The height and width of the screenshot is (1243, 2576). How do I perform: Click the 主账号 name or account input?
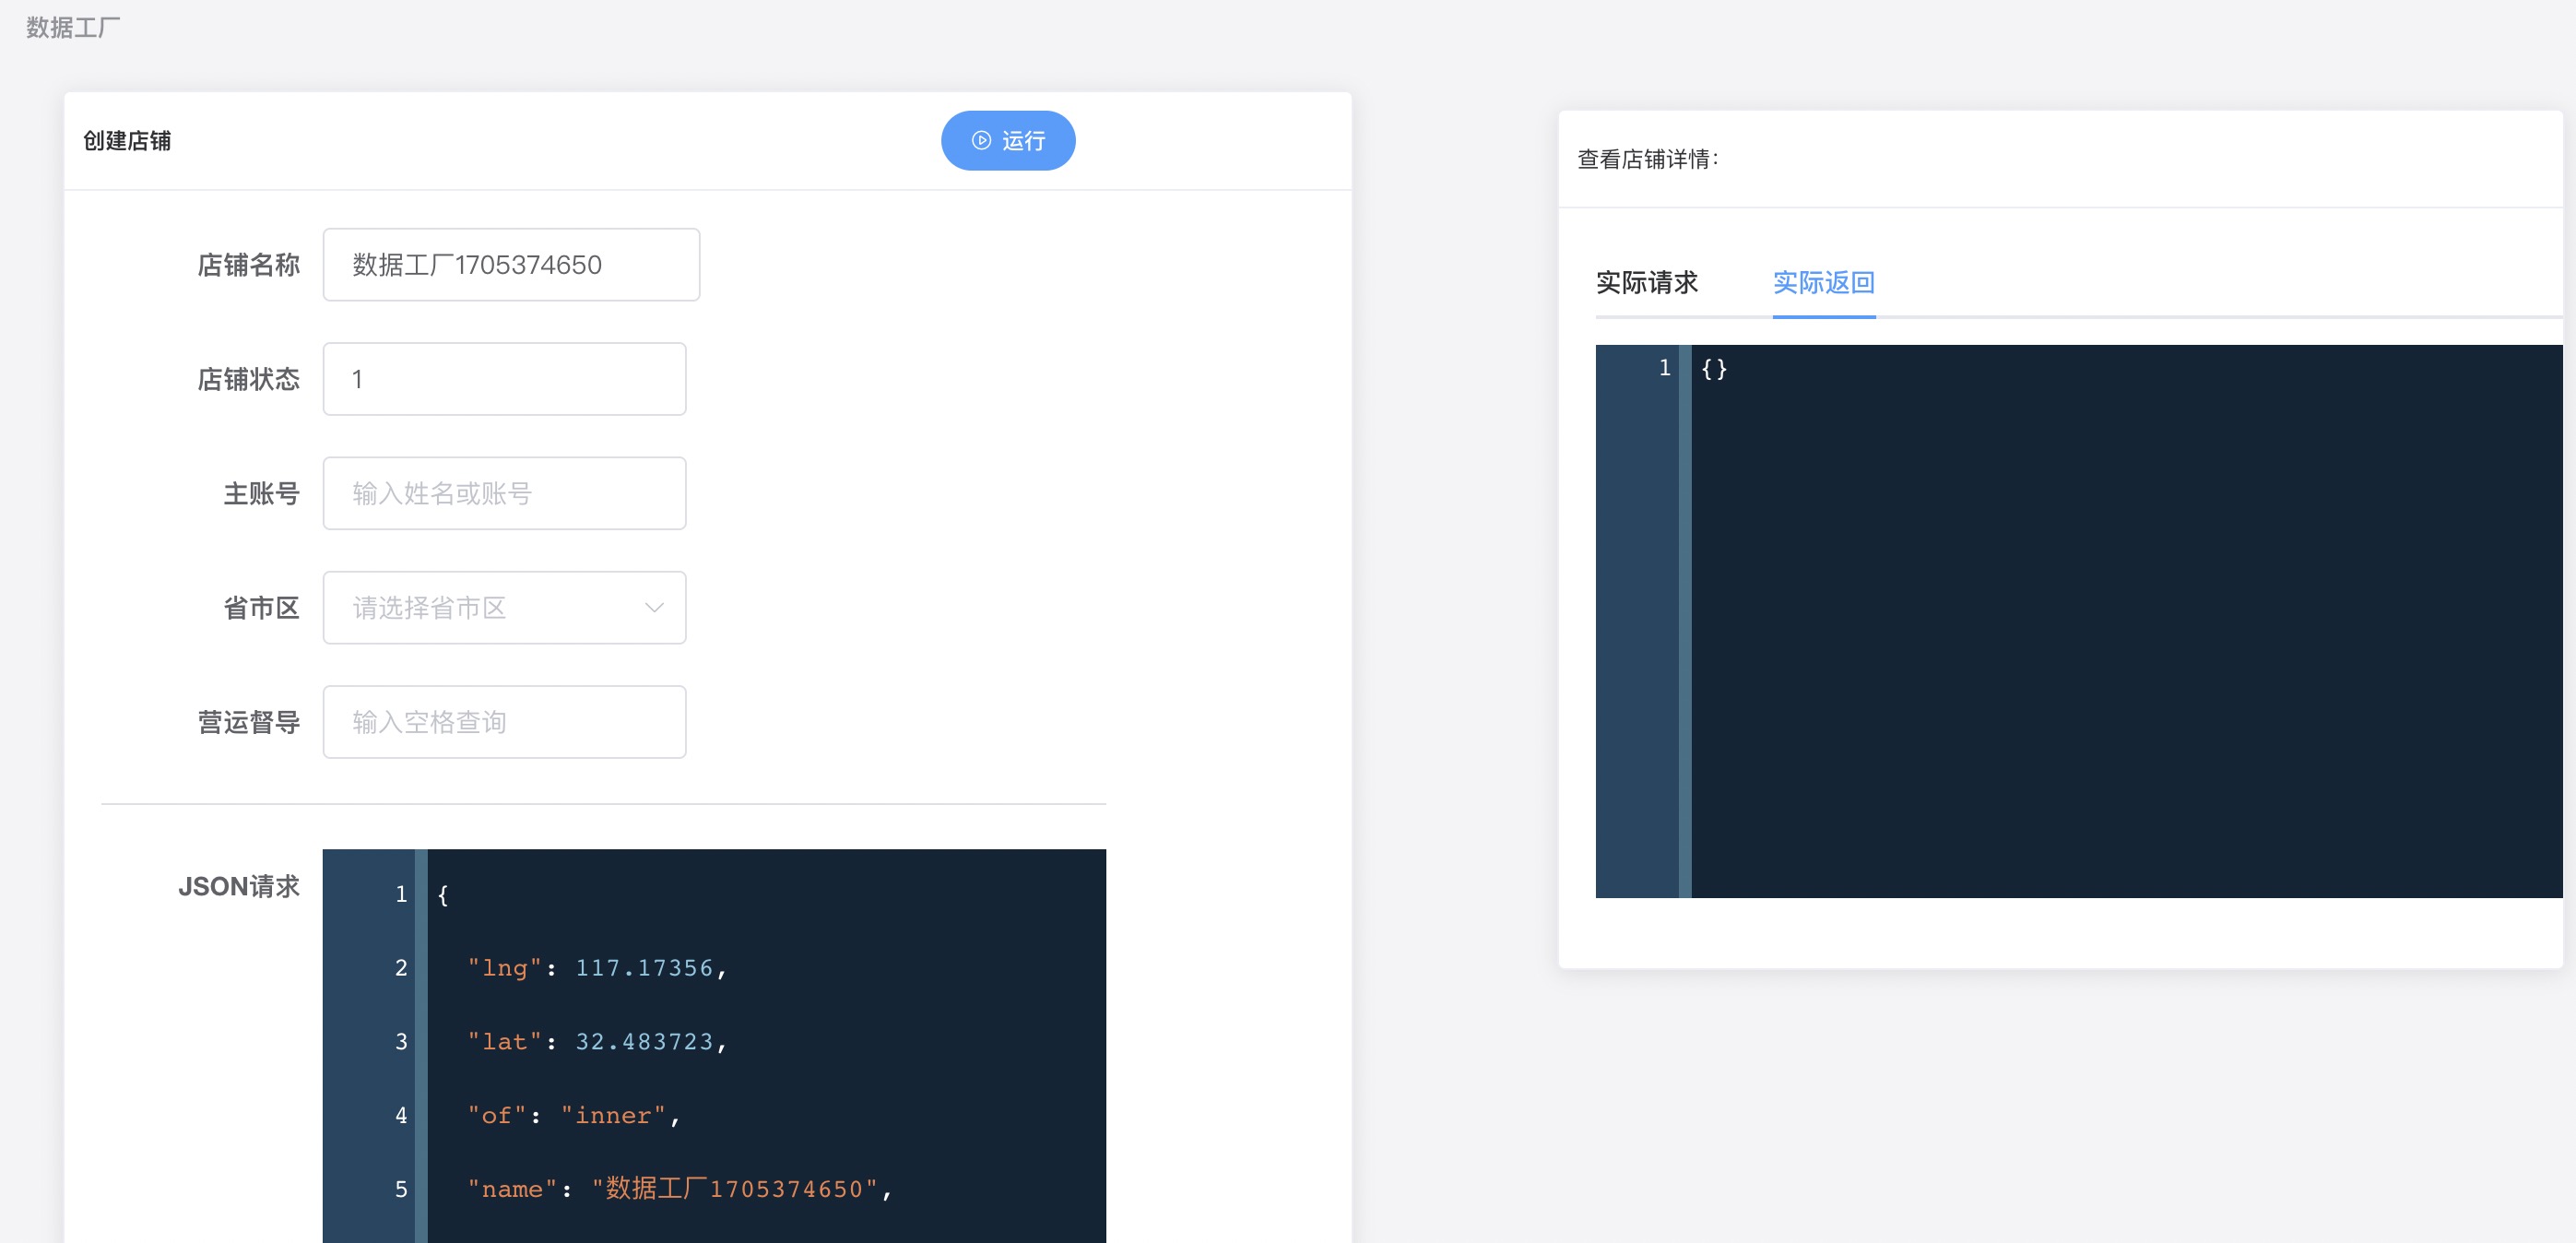tap(504, 493)
